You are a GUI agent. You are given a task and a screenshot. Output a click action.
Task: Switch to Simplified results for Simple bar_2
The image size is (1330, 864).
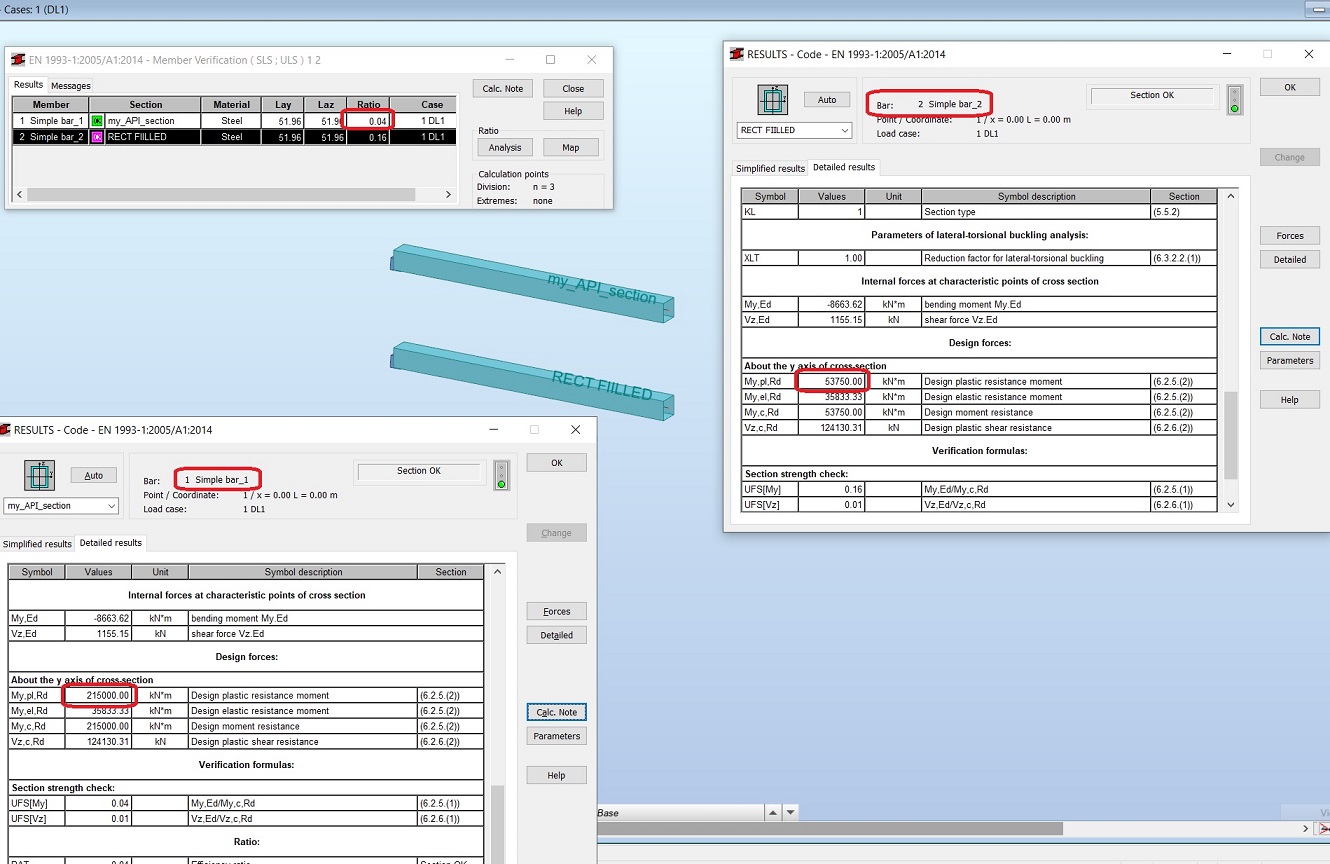(770, 168)
